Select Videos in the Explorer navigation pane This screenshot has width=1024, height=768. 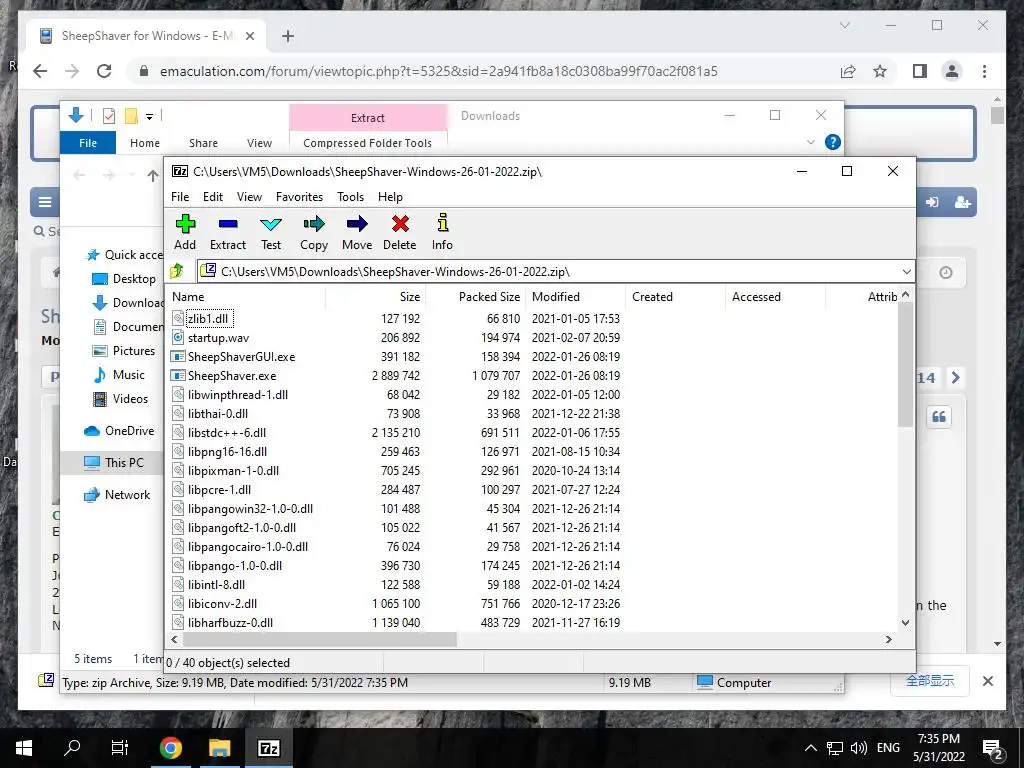(121, 399)
